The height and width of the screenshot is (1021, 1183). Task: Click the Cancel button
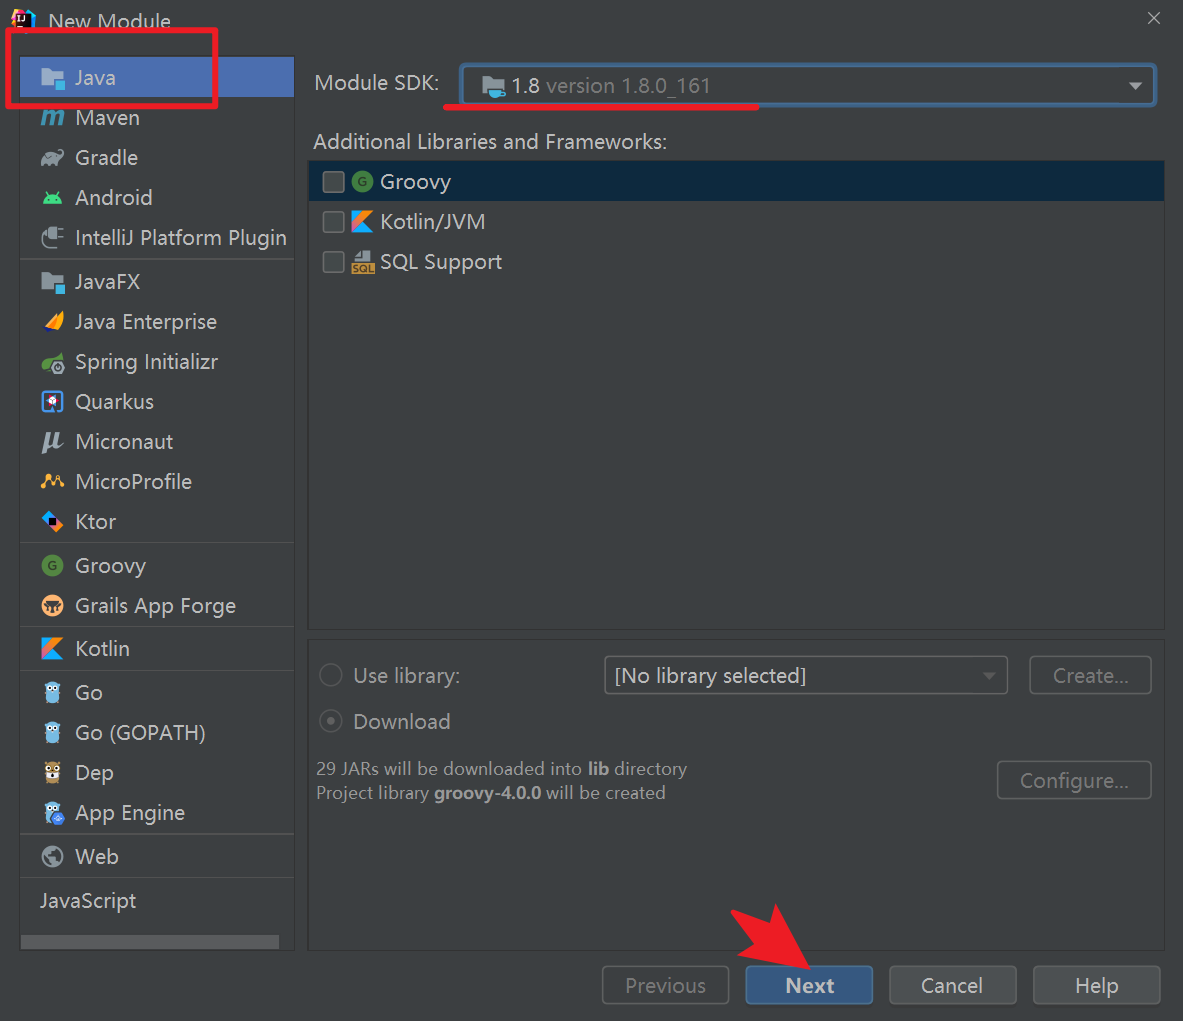pyautogui.click(x=952, y=985)
